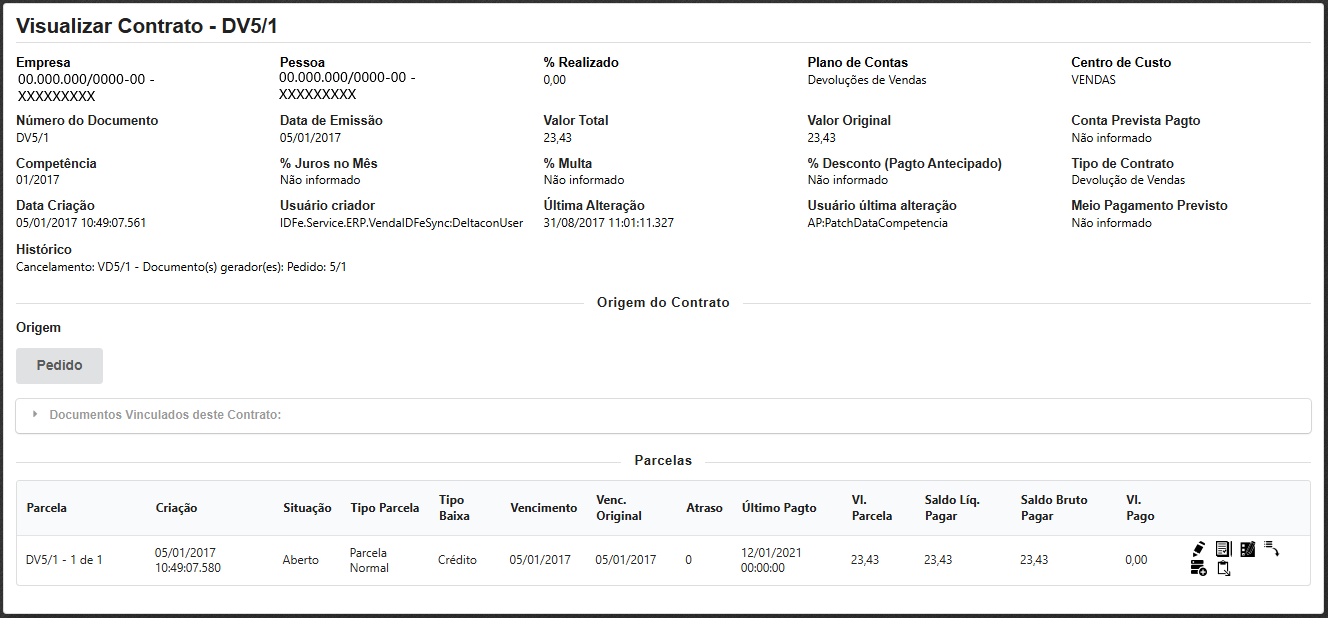Image resolution: width=1328 pixels, height=618 pixels.
Task: Click the Tipo Parcela column header
Action: coord(385,508)
